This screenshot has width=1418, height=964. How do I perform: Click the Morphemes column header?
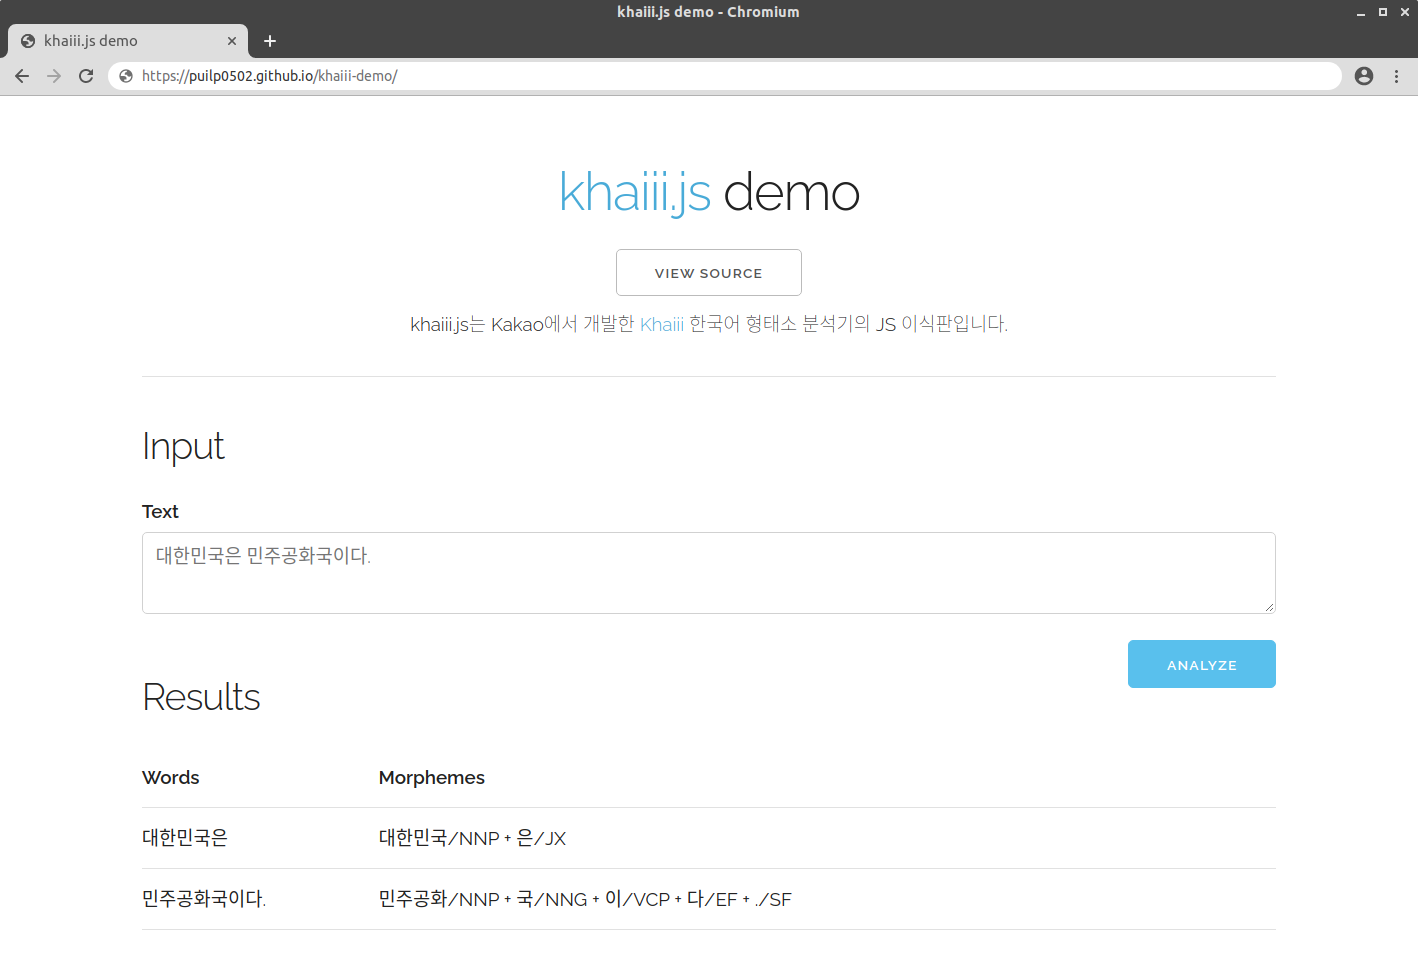[432, 778]
